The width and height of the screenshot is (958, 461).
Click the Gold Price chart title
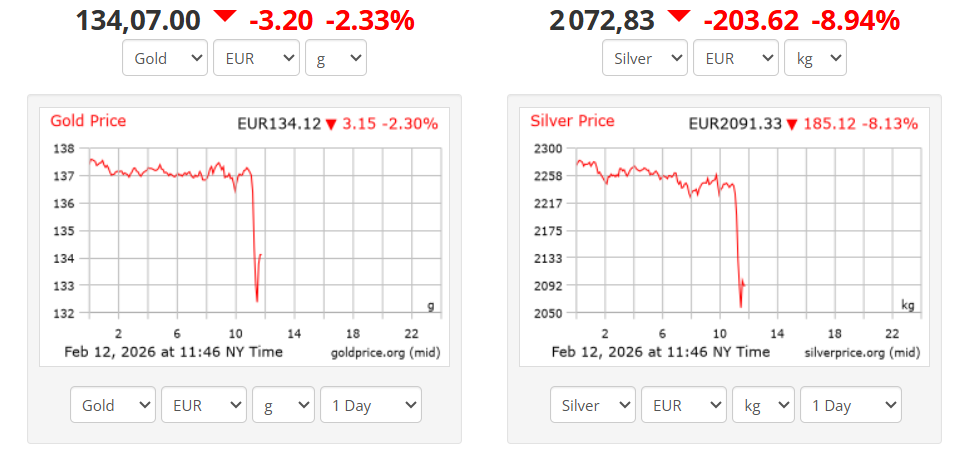(x=88, y=121)
